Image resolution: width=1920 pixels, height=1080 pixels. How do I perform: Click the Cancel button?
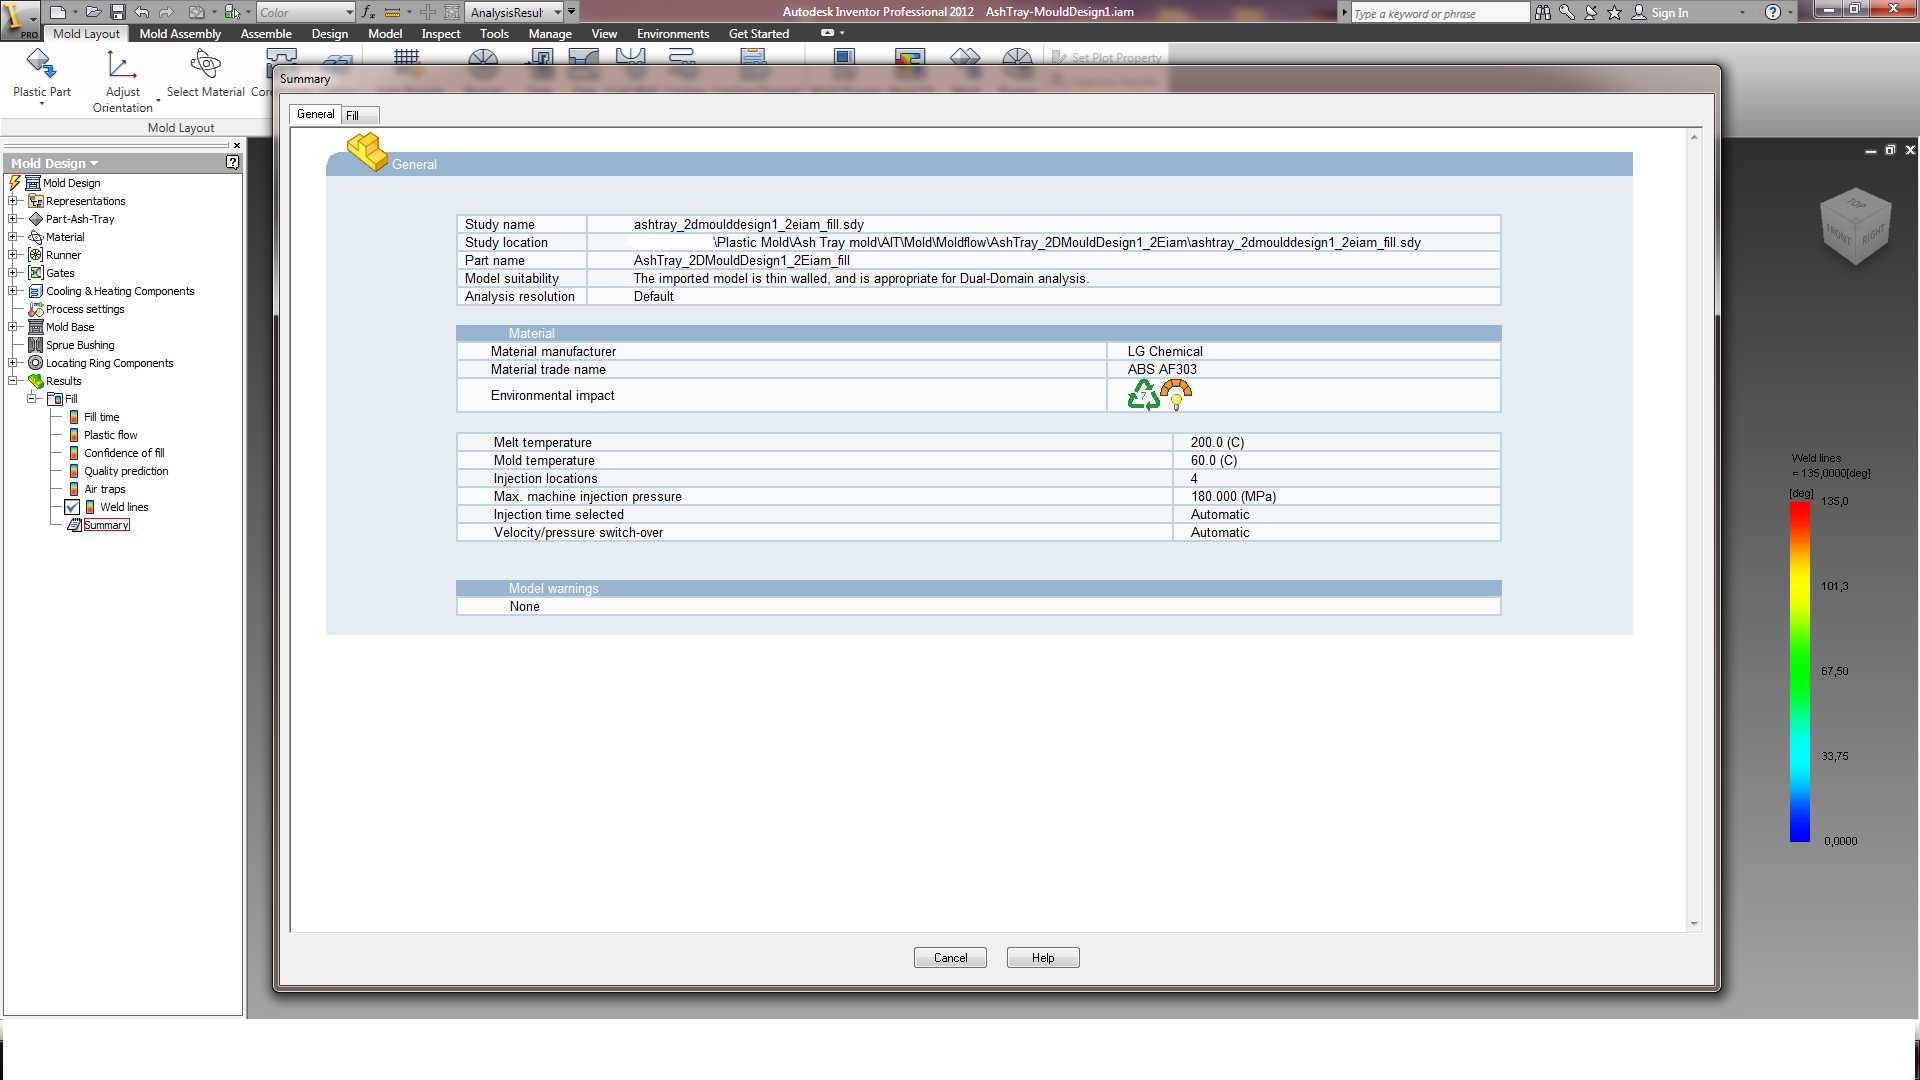pos(950,958)
